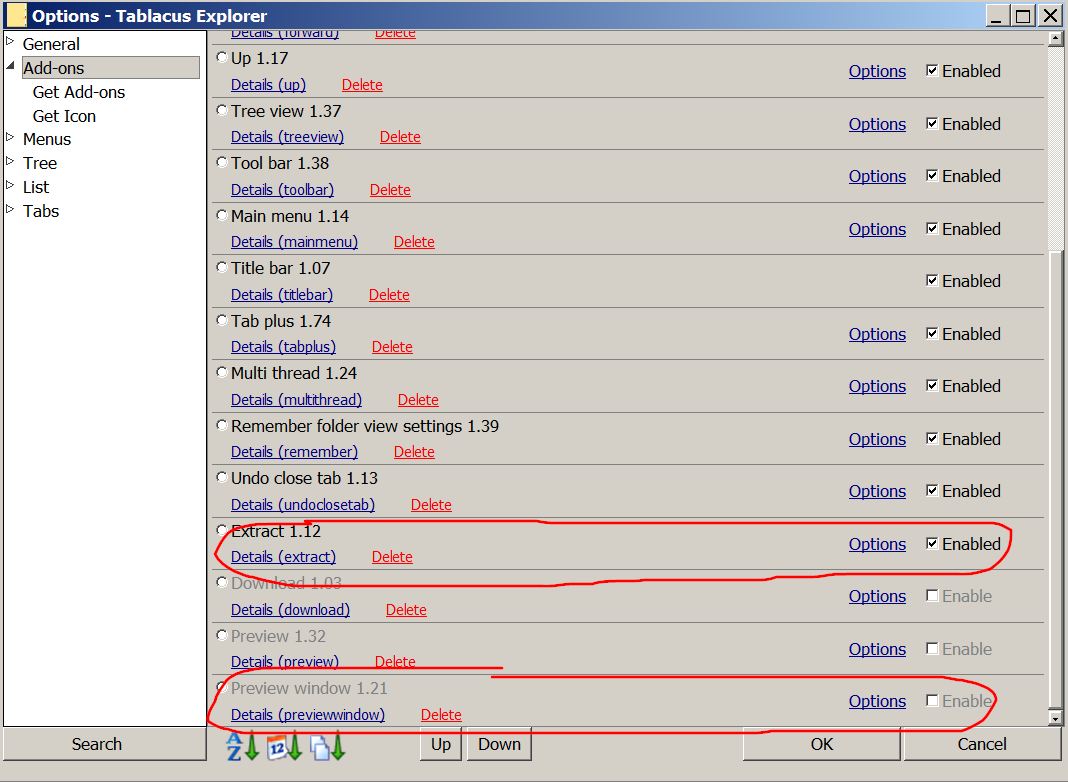Select the Add-ons category
The image size is (1068, 782).
tap(111, 68)
